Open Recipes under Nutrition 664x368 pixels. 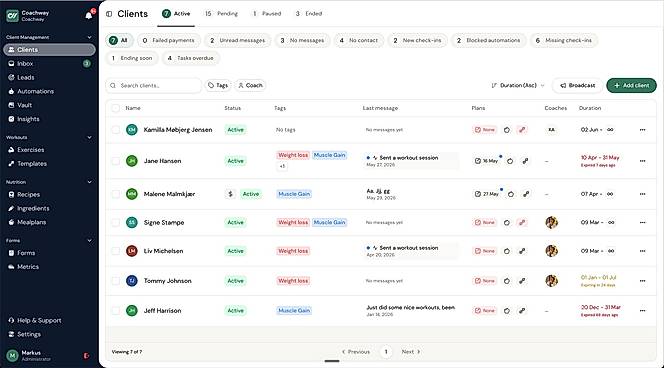pos(49,194)
